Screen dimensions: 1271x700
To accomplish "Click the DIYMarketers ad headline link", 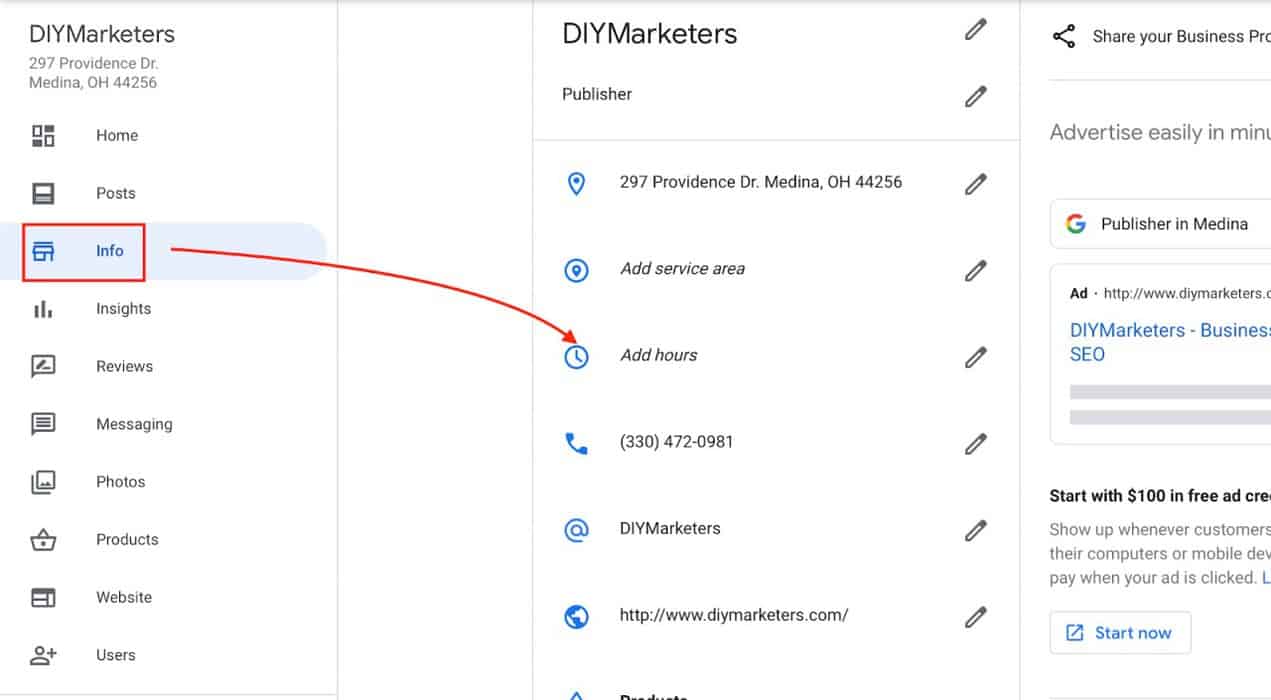I will [1170, 342].
